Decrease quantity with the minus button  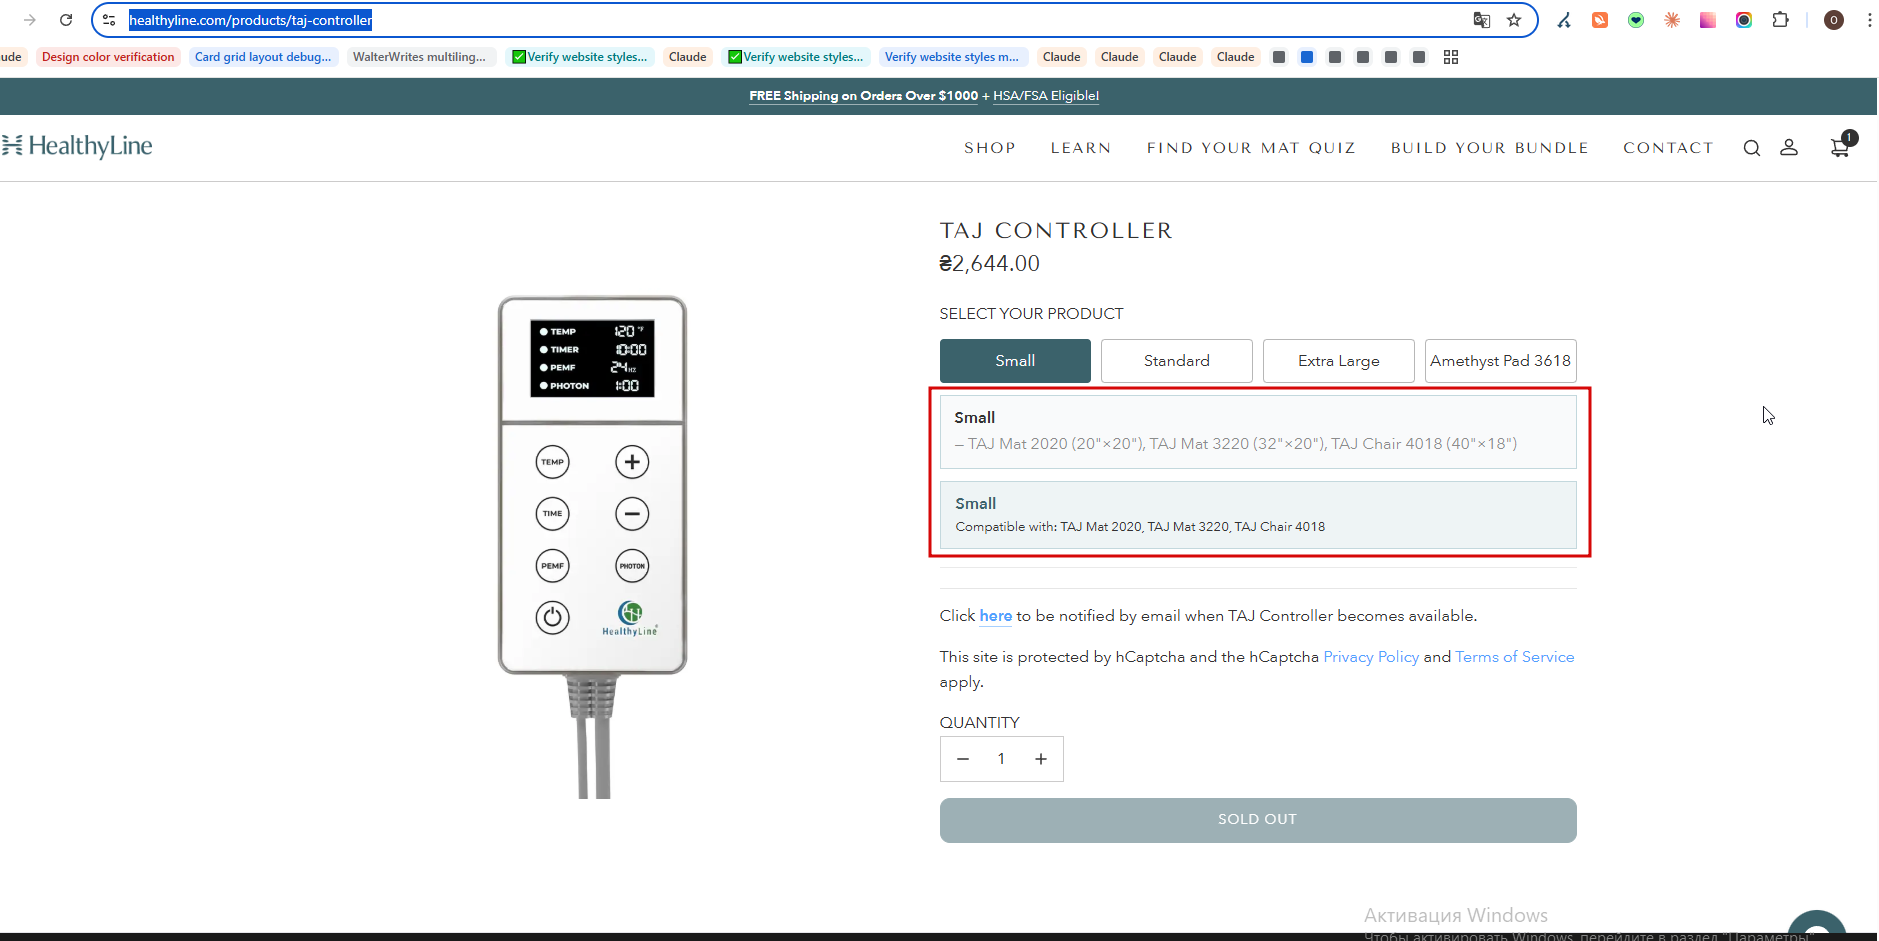963,759
